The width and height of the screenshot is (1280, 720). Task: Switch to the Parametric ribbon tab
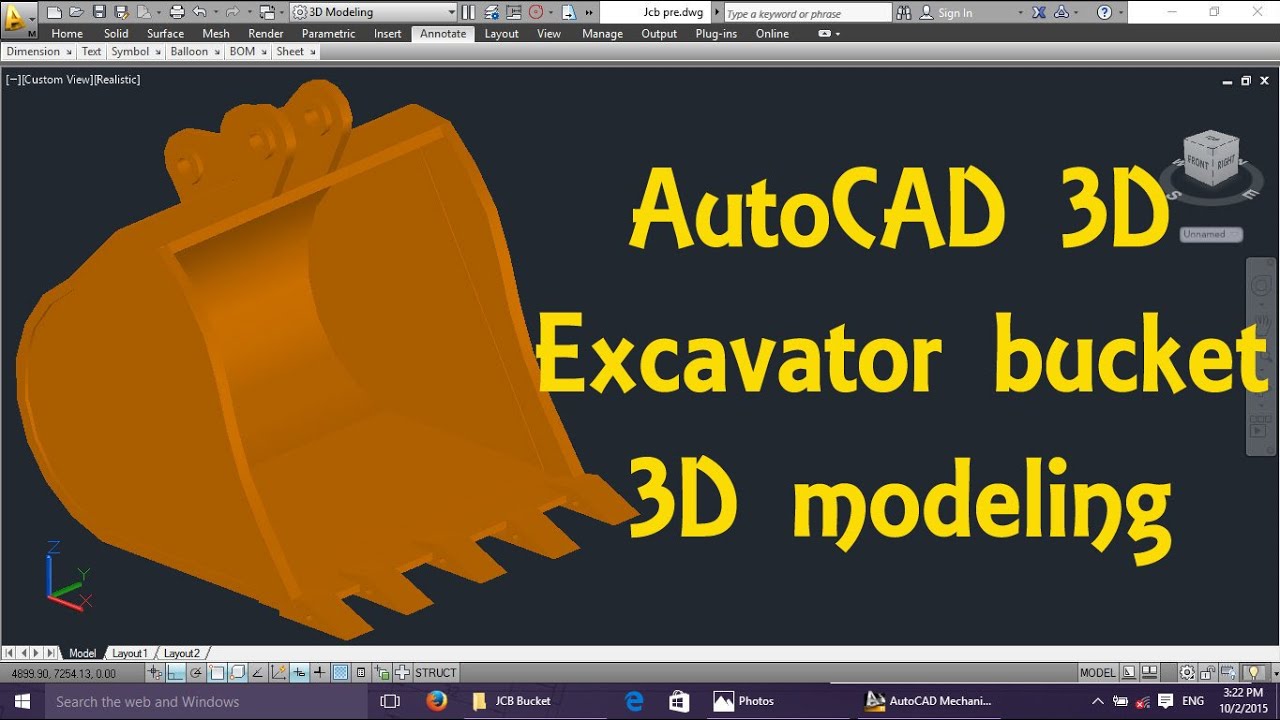pos(328,33)
